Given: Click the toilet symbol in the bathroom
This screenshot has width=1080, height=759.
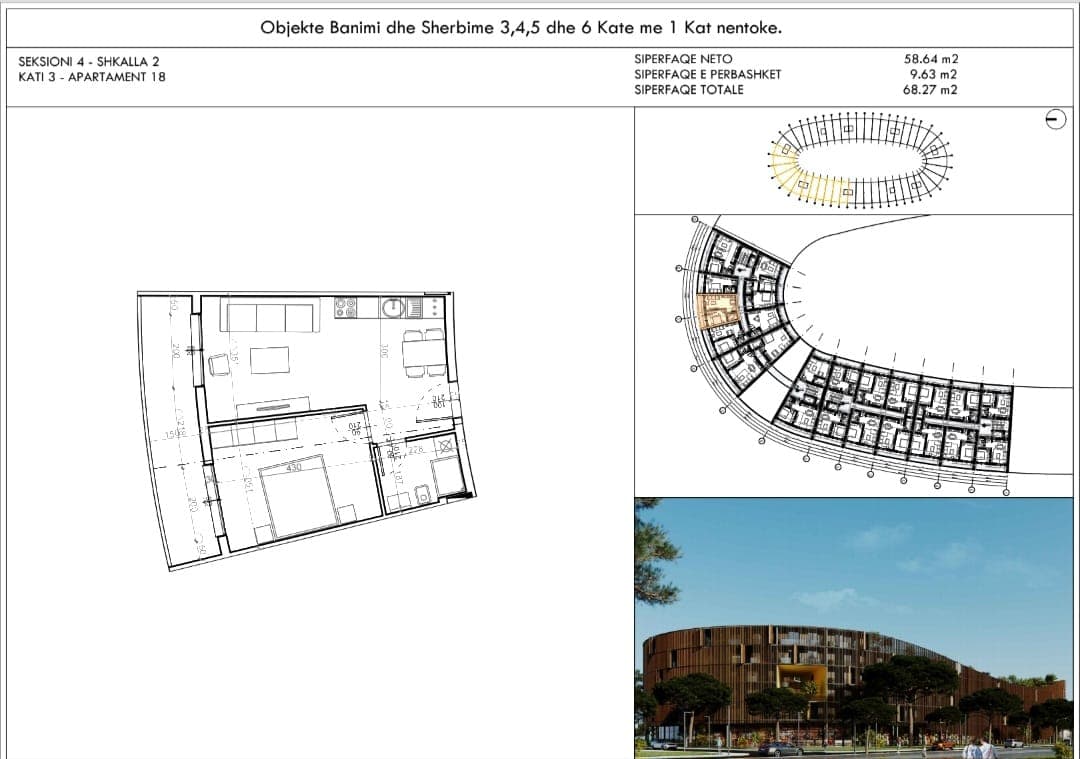Looking at the screenshot, I should (x=422, y=494).
